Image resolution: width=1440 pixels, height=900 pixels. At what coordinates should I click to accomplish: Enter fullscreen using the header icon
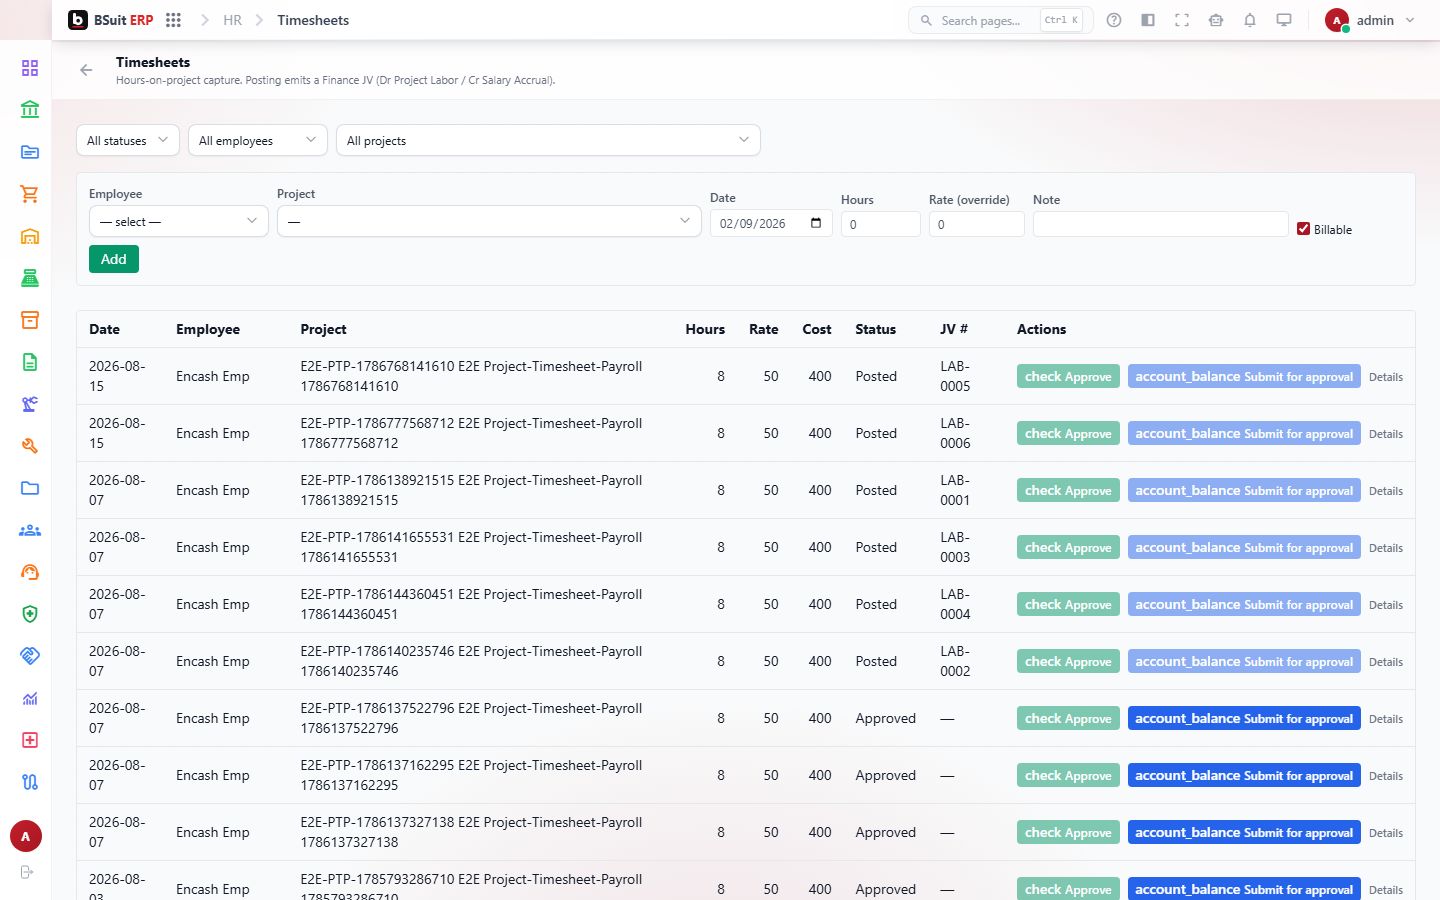point(1182,20)
